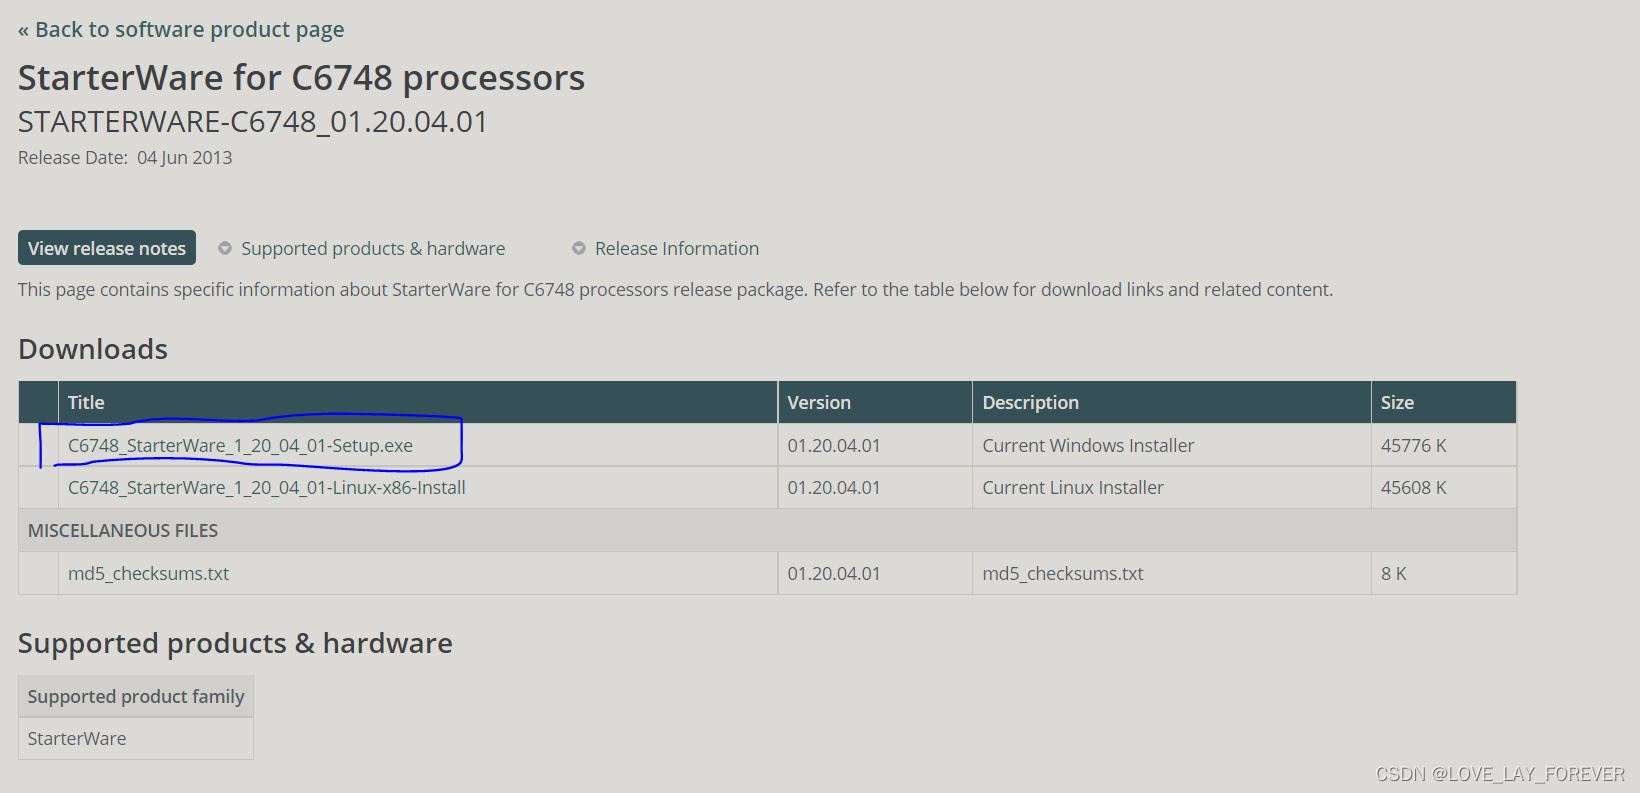The height and width of the screenshot is (793, 1640).
Task: Select the 45776 K size cell
Action: [1444, 445]
